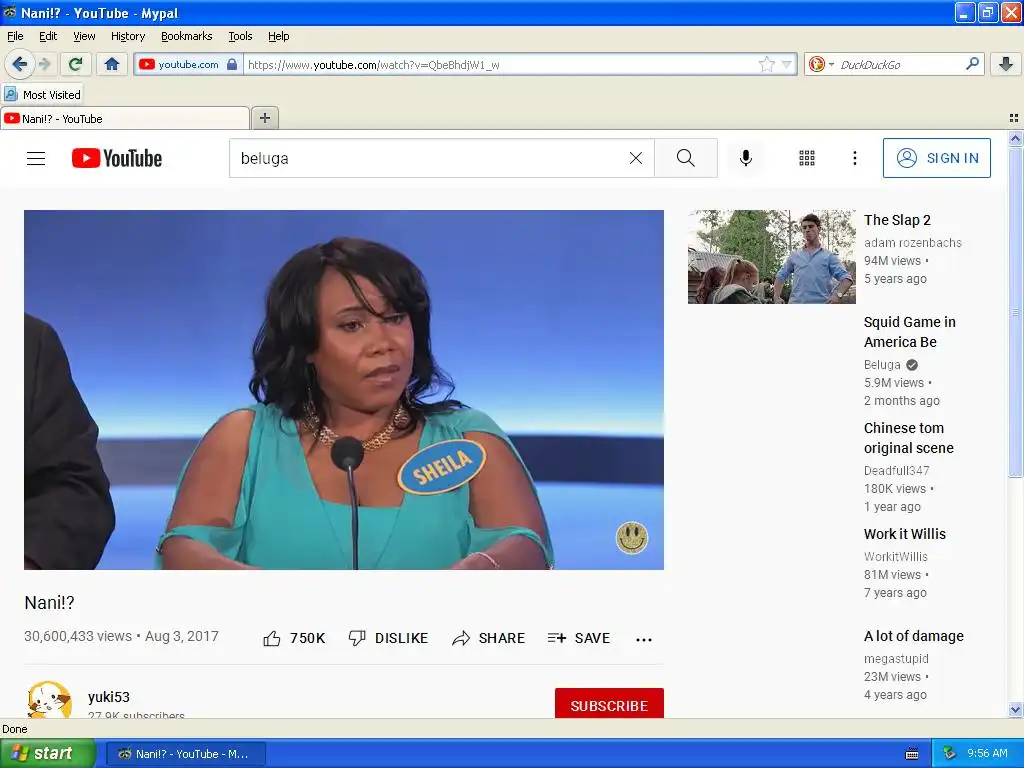Bookmark this page with the star icon
The image size is (1024, 768).
(x=766, y=64)
